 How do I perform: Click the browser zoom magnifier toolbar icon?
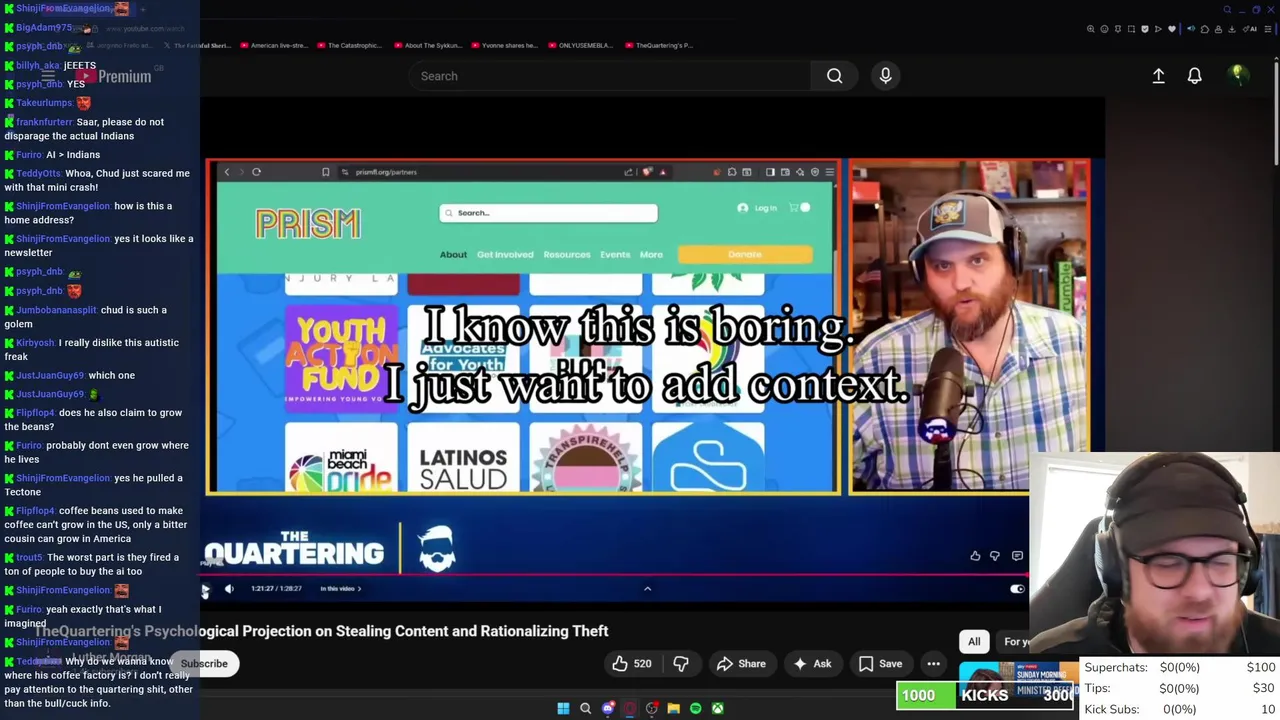click(x=1090, y=29)
